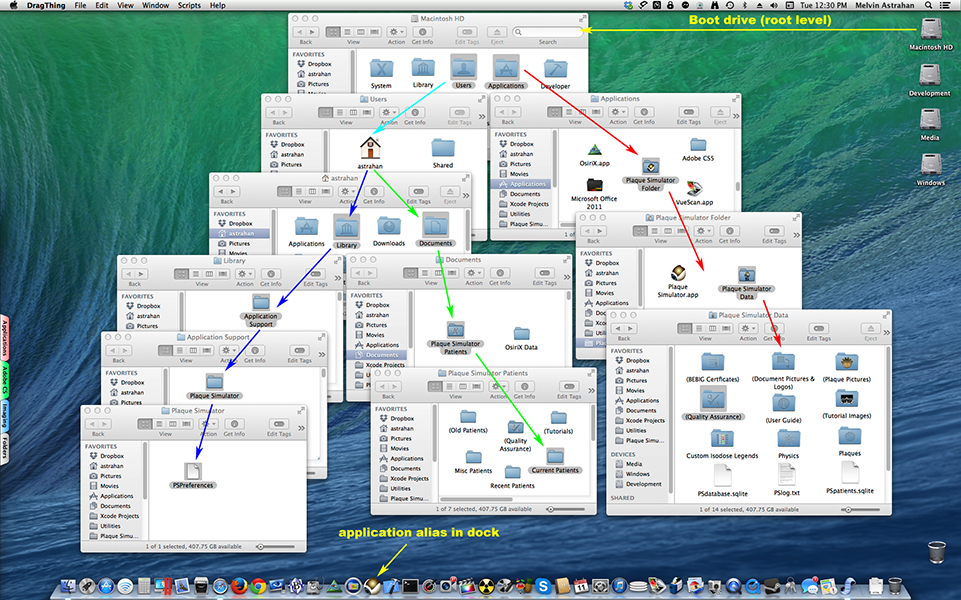Open the Action gear dropdown in Macintosh HD window
This screenshot has width=961, height=600.
click(x=396, y=32)
